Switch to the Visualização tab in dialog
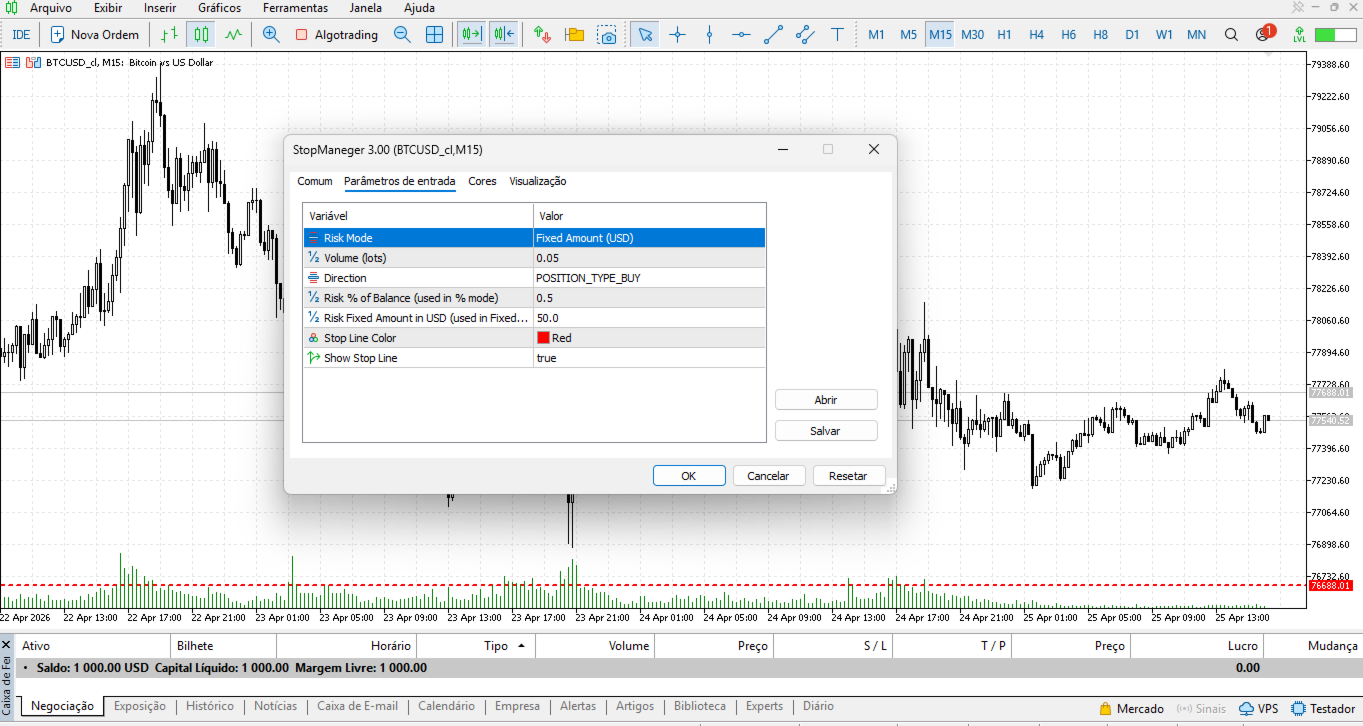This screenshot has width=1363, height=726. coord(538,181)
